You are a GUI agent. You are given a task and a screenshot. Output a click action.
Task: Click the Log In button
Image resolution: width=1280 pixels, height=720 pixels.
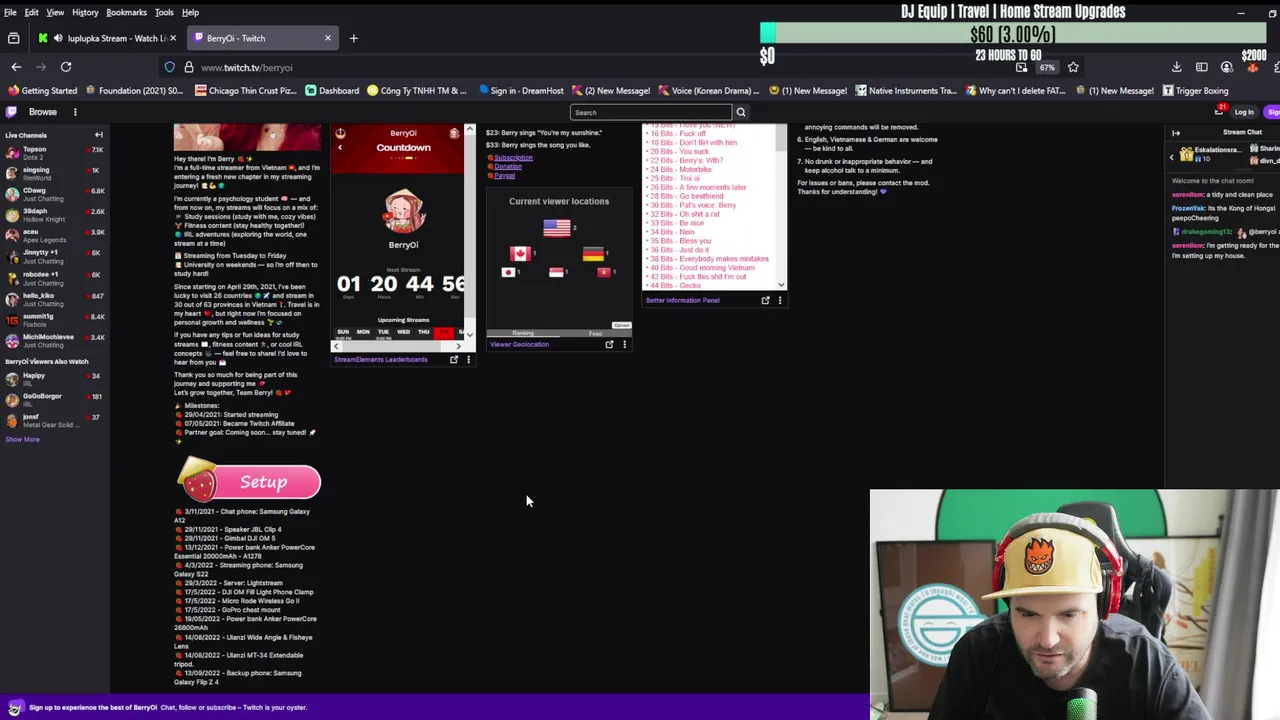[1244, 112]
